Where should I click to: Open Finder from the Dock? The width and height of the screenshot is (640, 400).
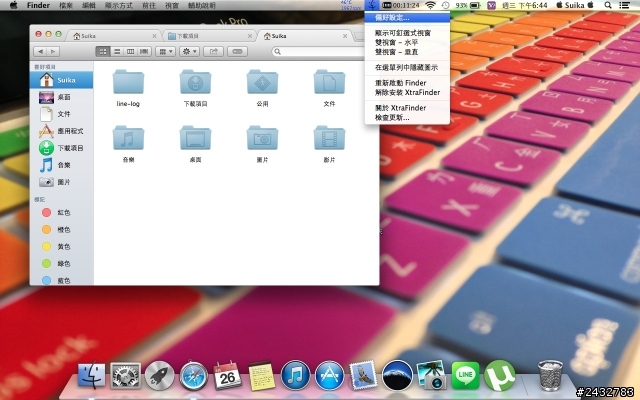91,375
